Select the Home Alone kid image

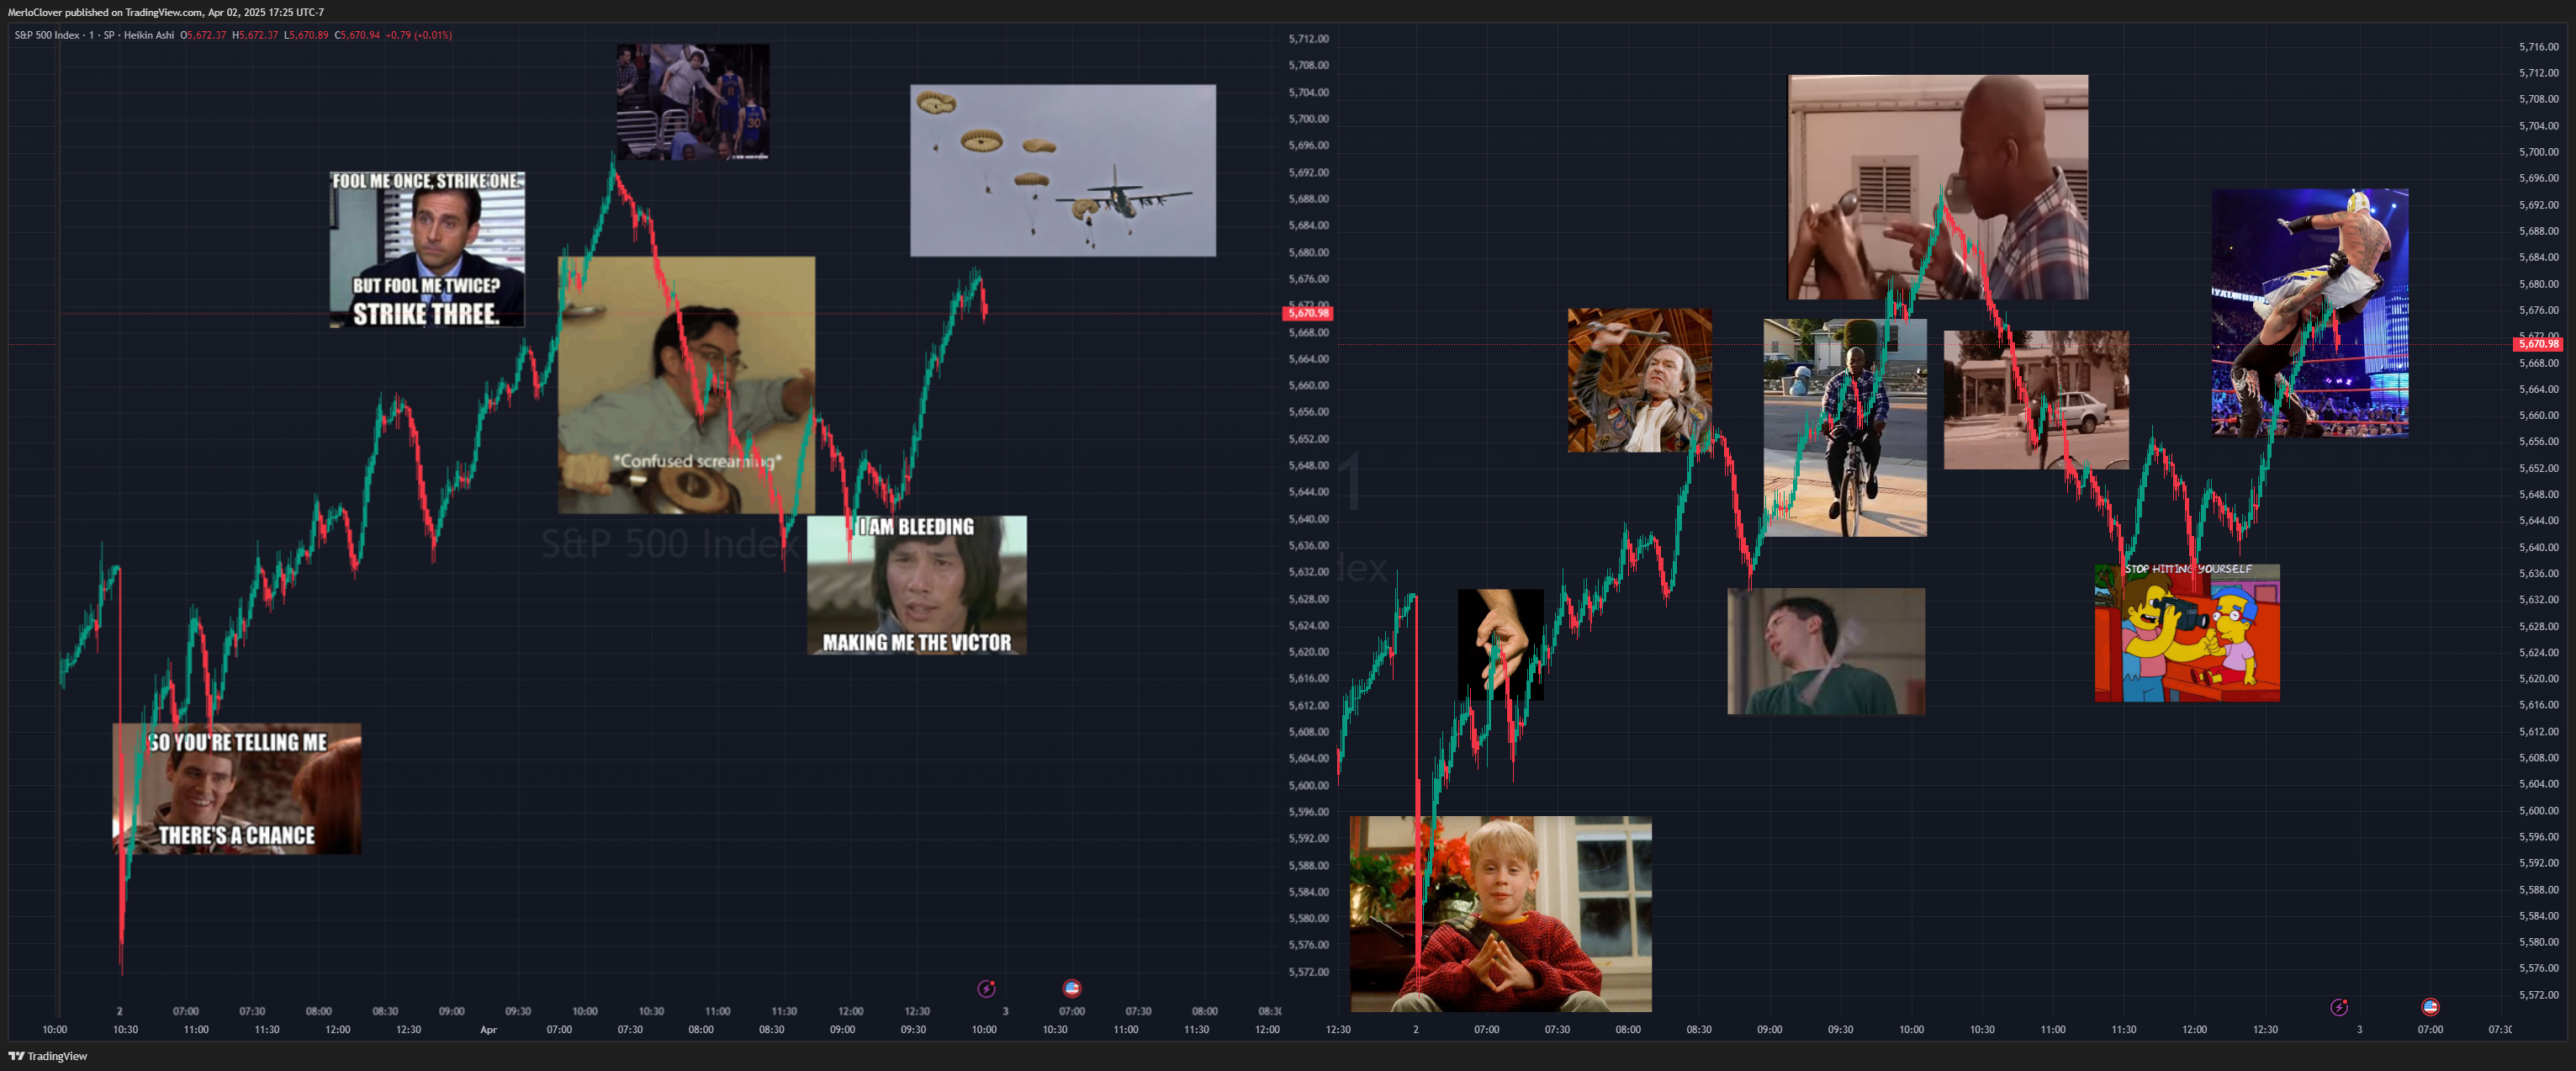1501,914
